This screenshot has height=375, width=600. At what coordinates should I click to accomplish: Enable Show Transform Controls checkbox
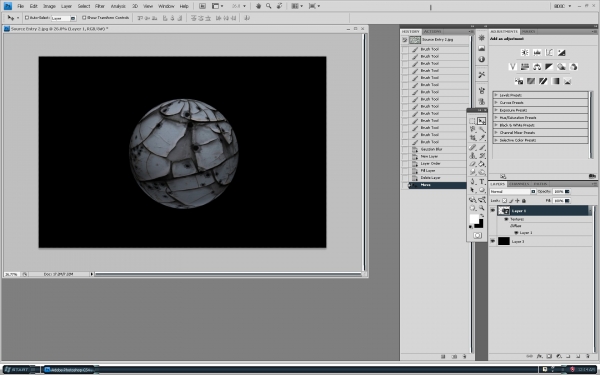[x=84, y=18]
